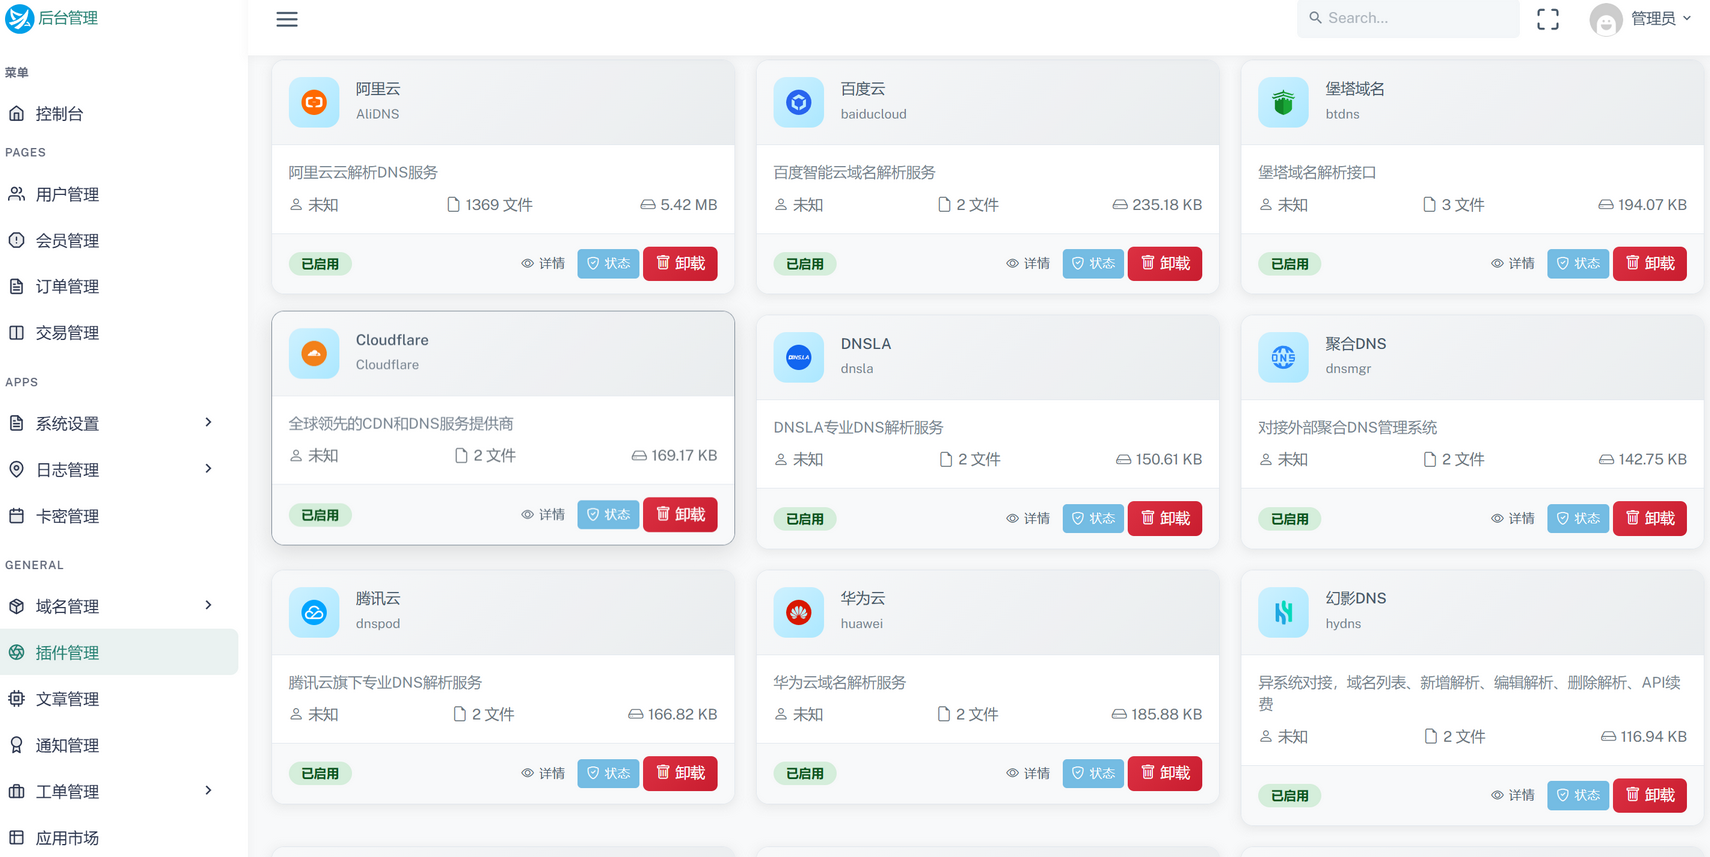Toggle 状态 of 堡塔域名 plugin
Viewport: 1710px width, 857px height.
click(1578, 263)
